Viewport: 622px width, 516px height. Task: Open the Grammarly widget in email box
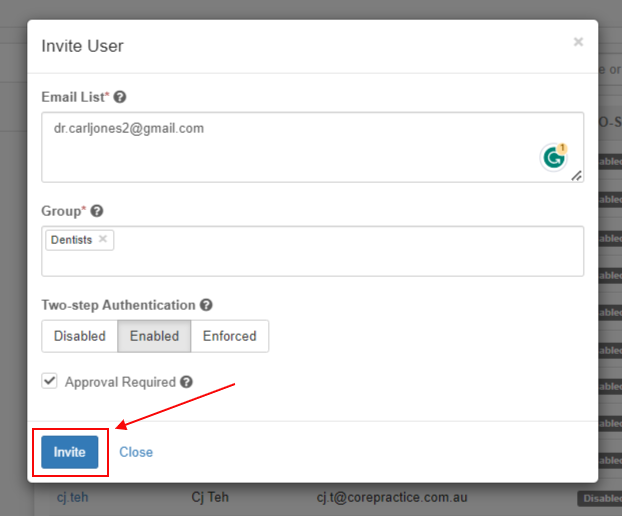click(x=553, y=157)
